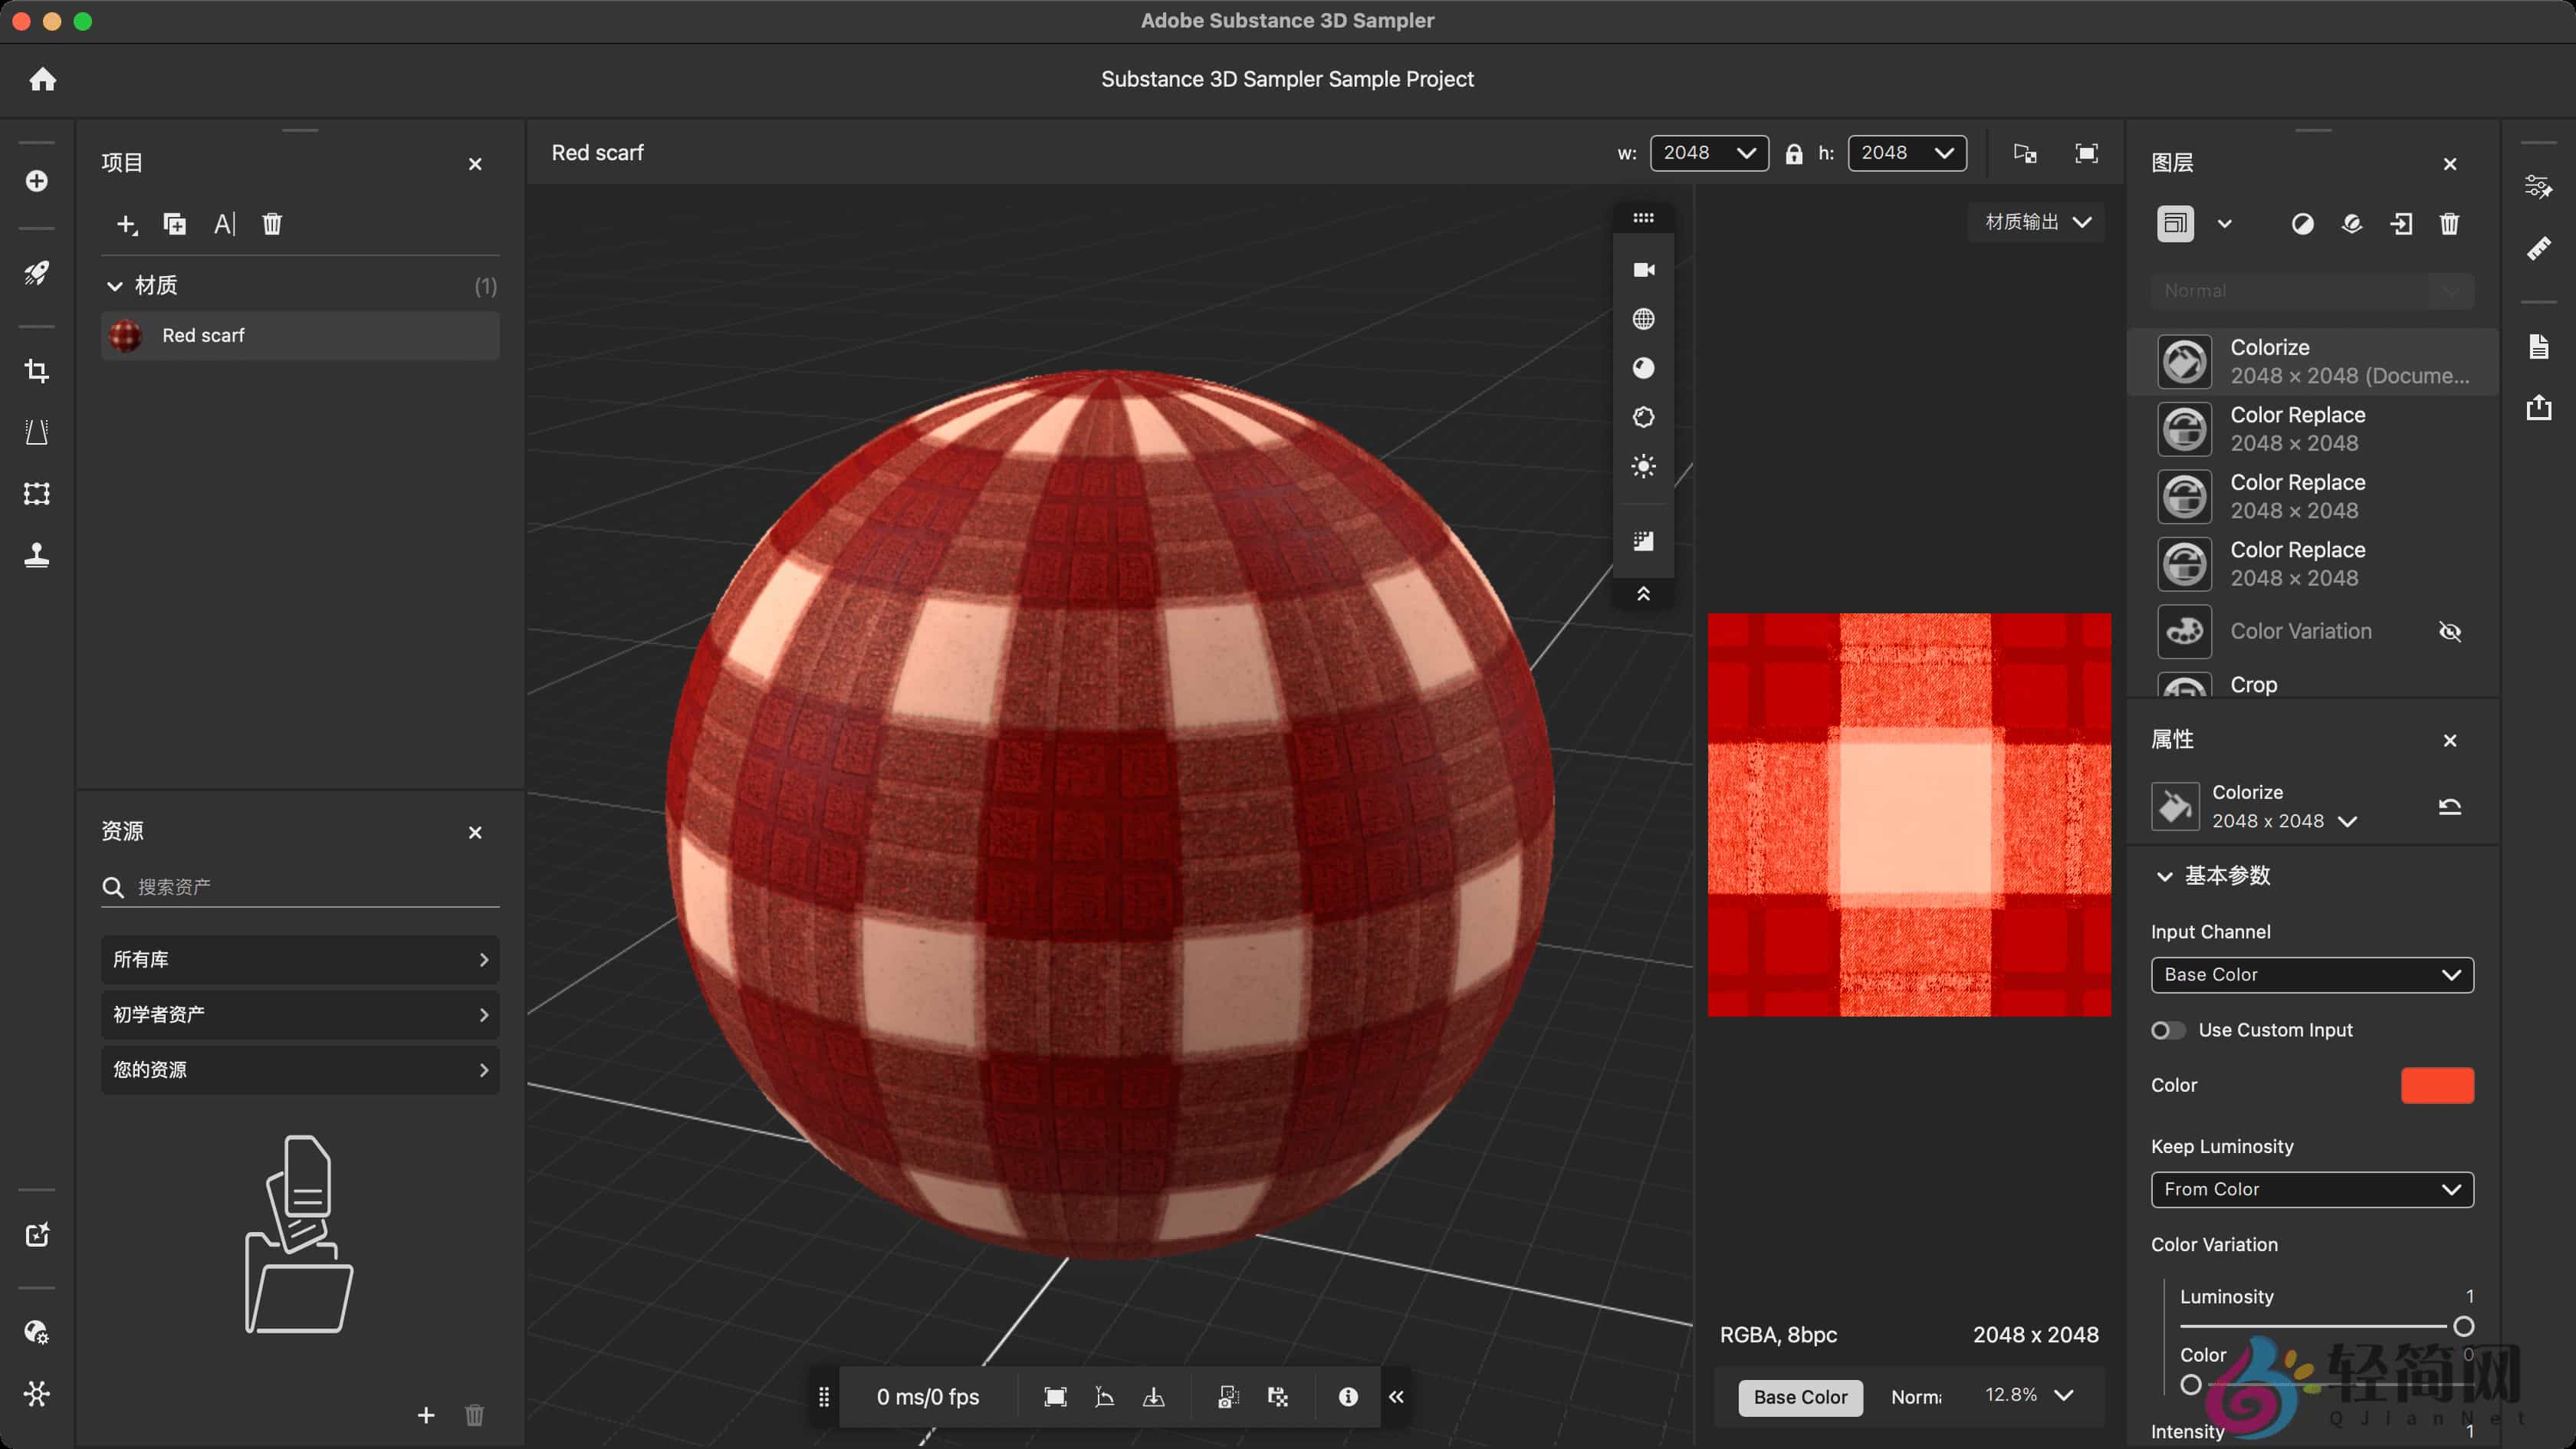The height and width of the screenshot is (1449, 2576).
Task: Toggle Use Custom Input switch
Action: click(2168, 1030)
